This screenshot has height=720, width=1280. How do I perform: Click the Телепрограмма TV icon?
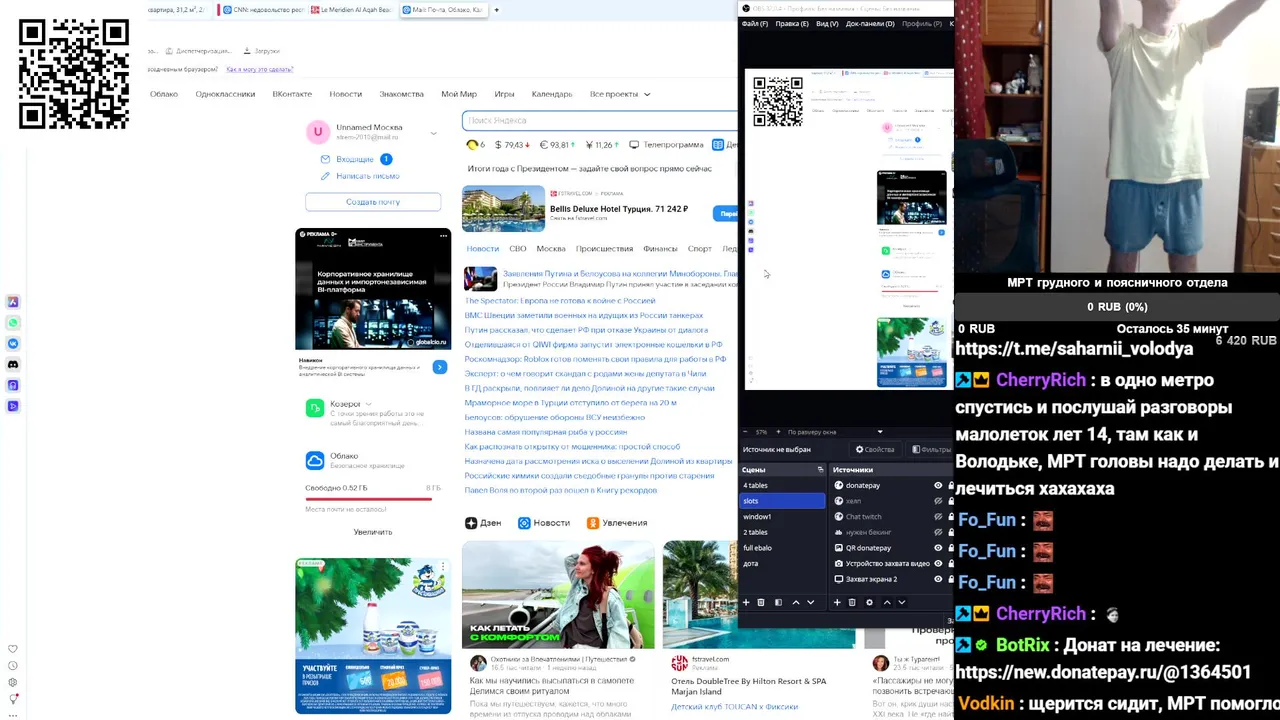pos(634,145)
